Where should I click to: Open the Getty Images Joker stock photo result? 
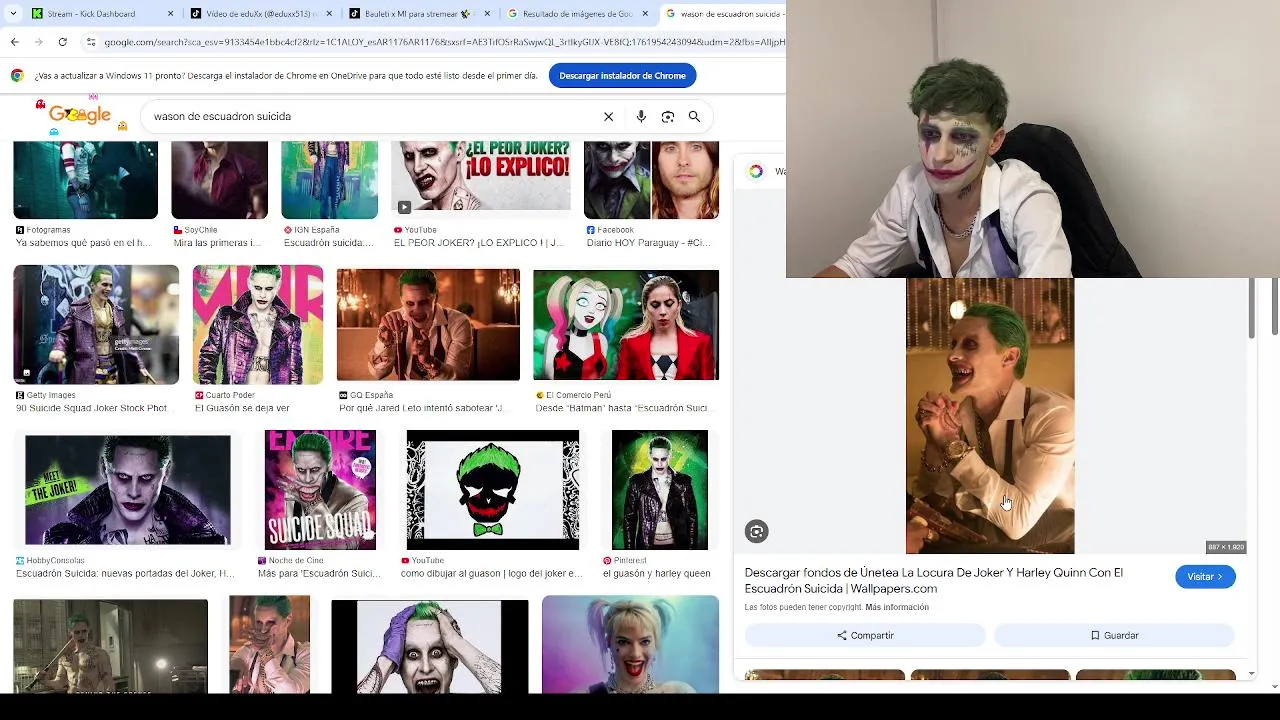tap(96, 325)
